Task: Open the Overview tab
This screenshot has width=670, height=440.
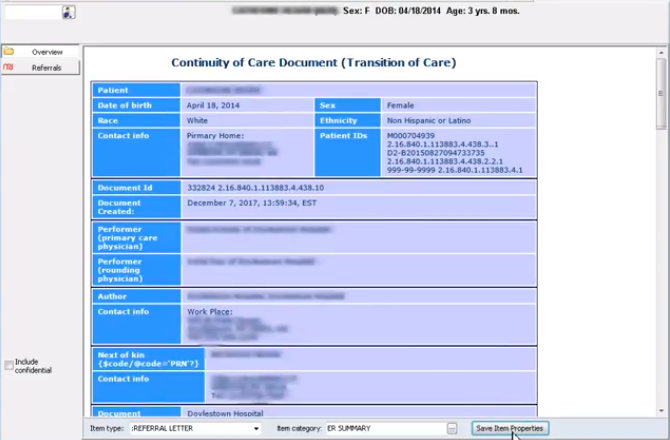Action: [x=41, y=52]
